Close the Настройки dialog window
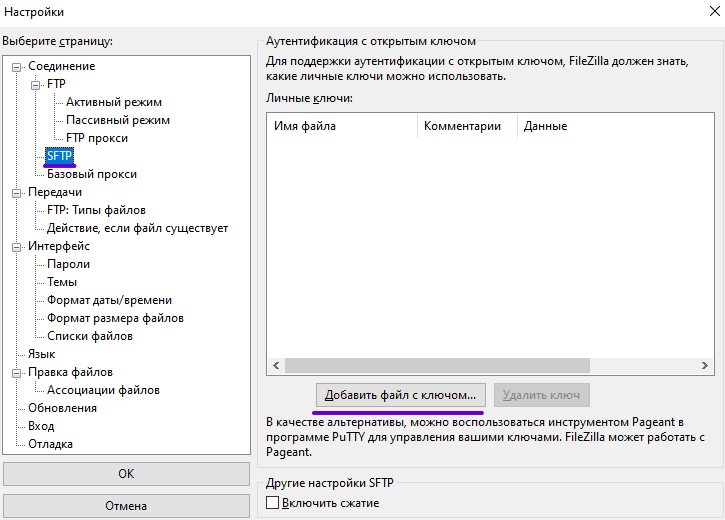The height and width of the screenshot is (520, 725). coord(708,13)
